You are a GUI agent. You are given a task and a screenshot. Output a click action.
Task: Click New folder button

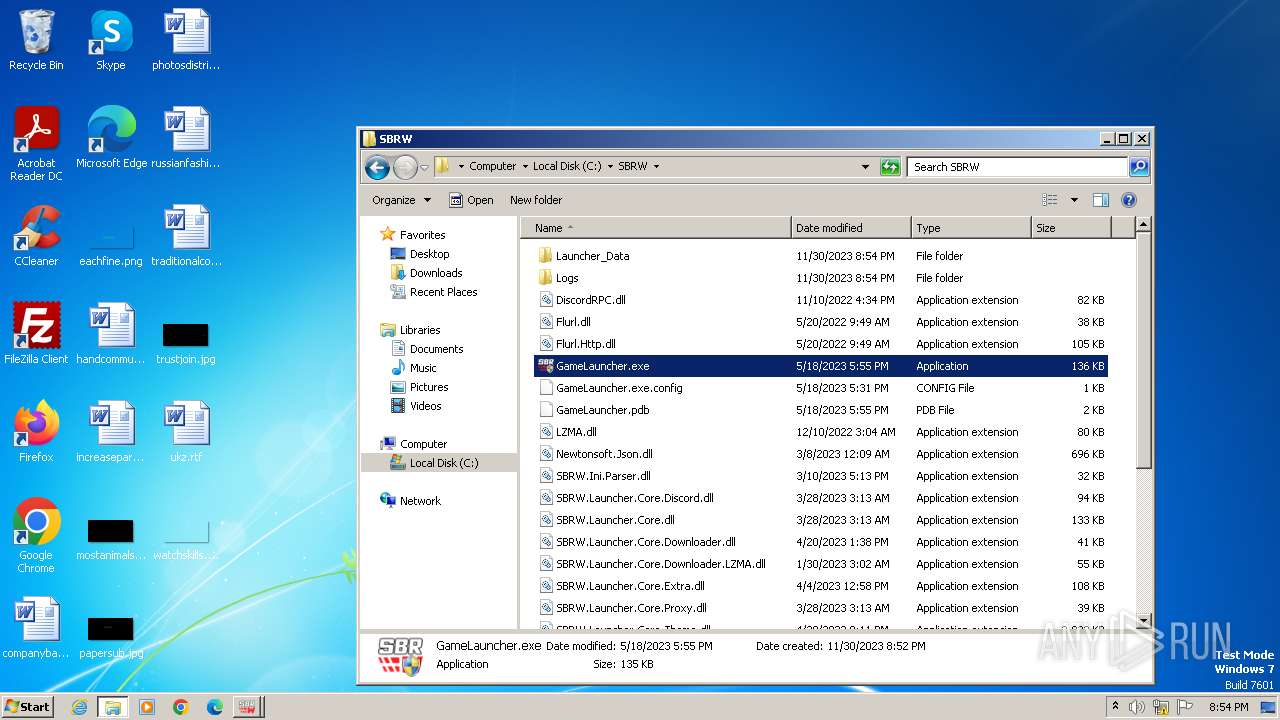tap(536, 200)
